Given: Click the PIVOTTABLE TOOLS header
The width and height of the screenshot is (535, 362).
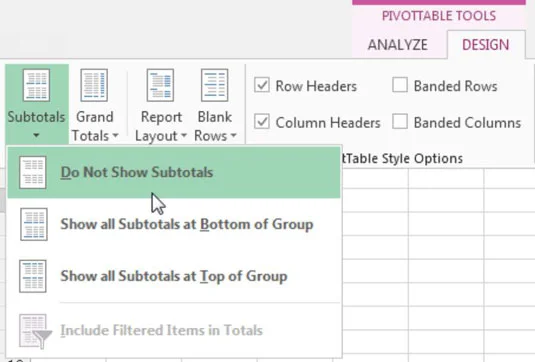Looking at the screenshot, I should click(x=439, y=16).
